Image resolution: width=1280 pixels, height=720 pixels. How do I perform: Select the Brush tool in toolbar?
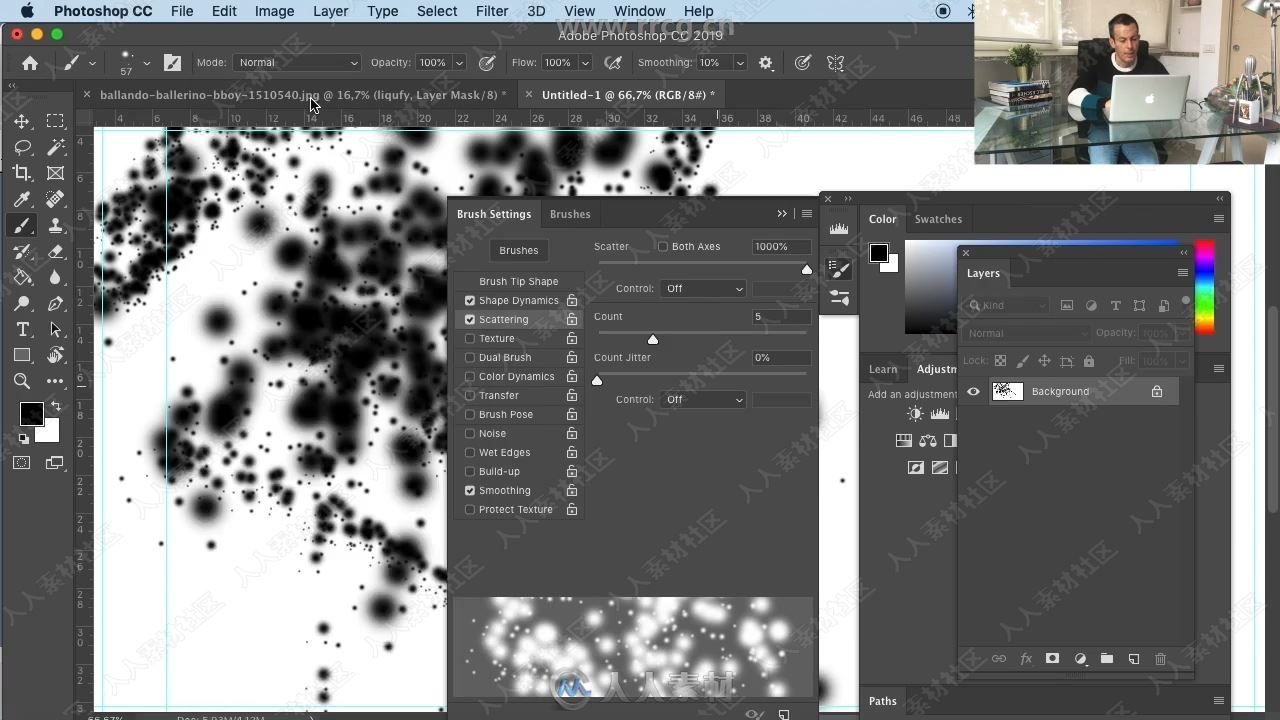point(22,225)
